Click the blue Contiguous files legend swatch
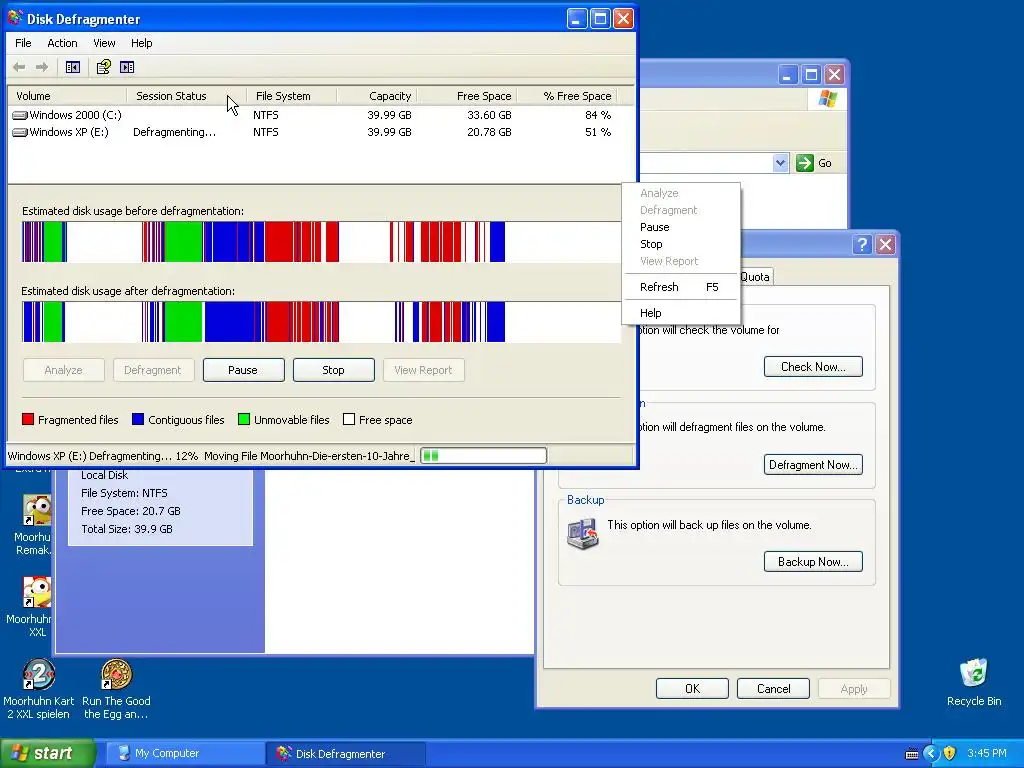This screenshot has height=768, width=1024. [x=138, y=419]
